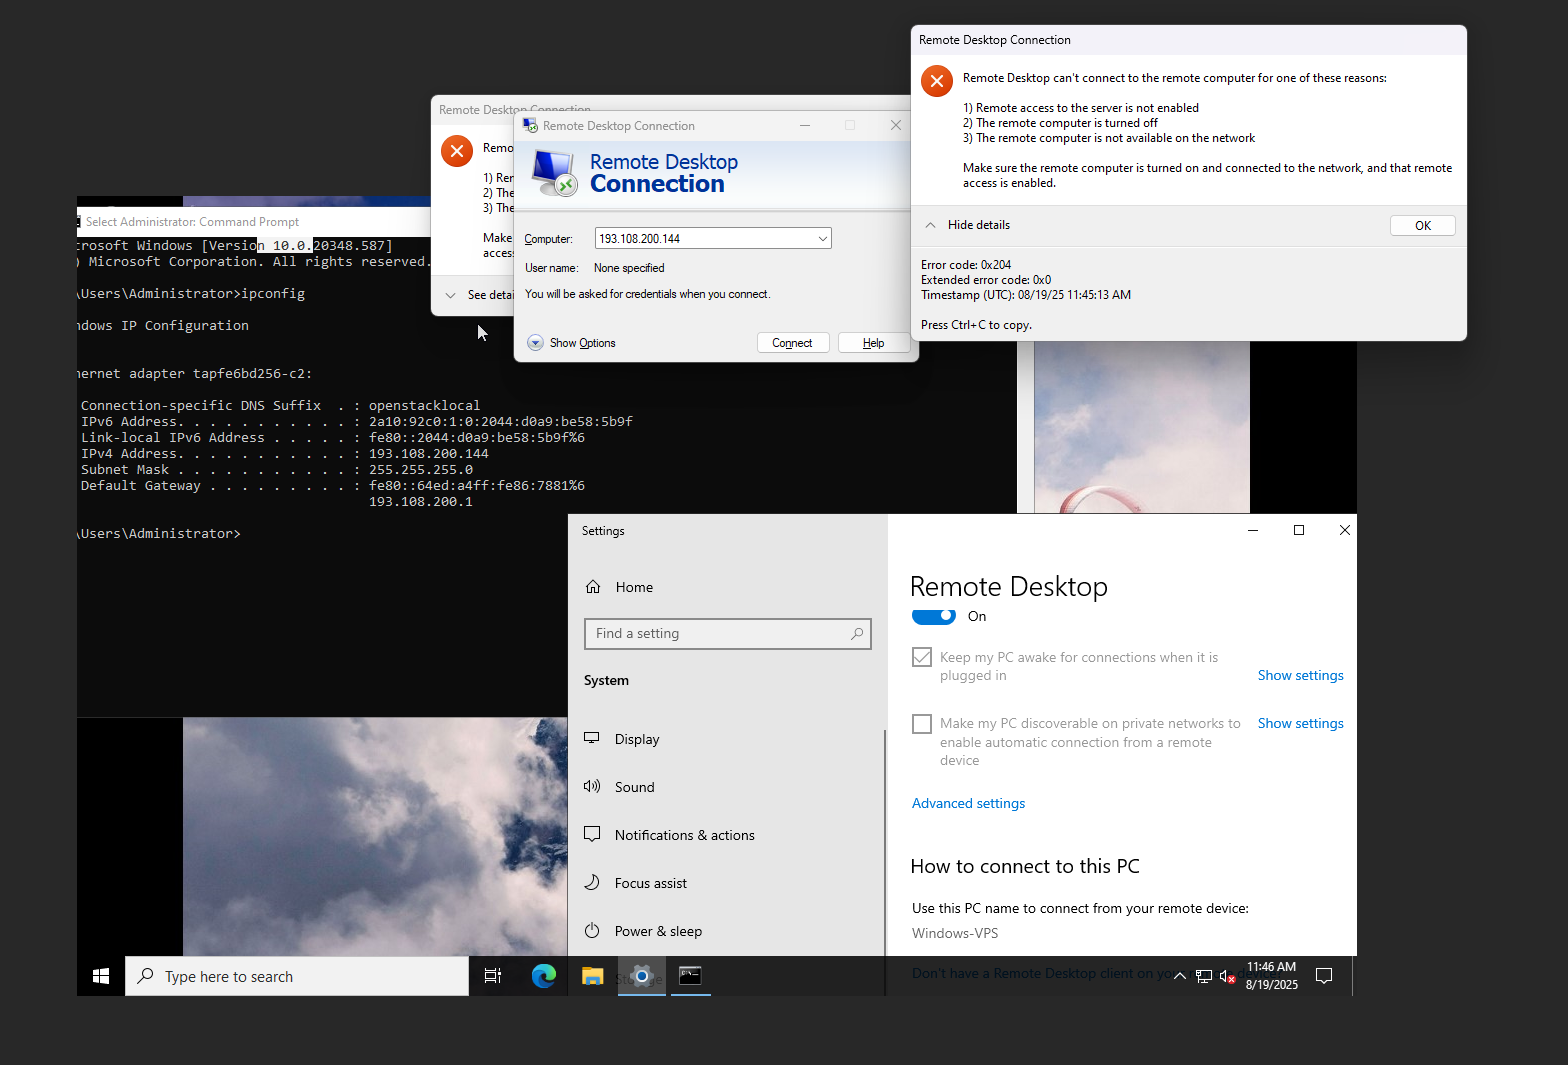
Task: Open the notification center icon
Action: point(1324,976)
